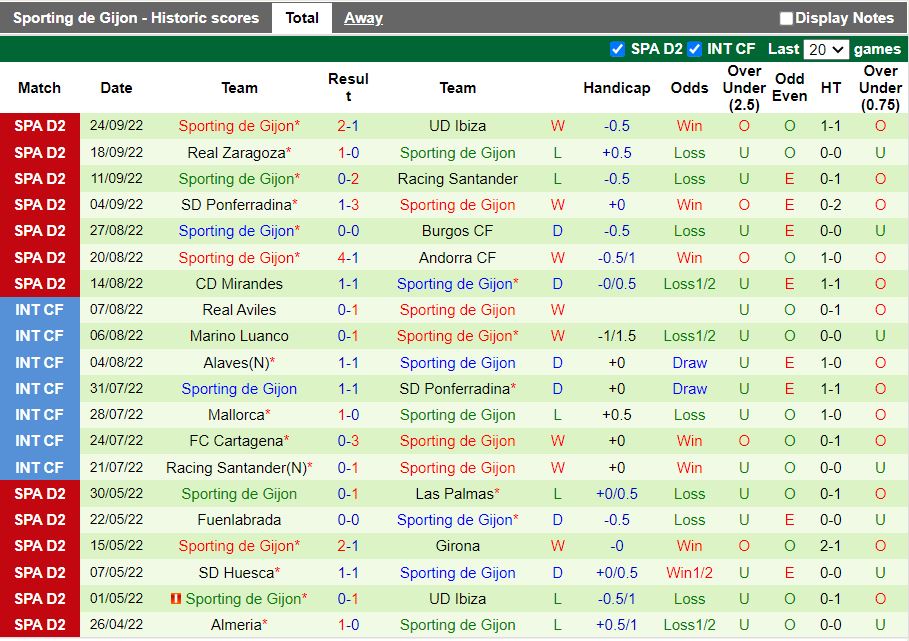Click Las Palmas team name
Screen dimensions: 909x641
pos(454,494)
